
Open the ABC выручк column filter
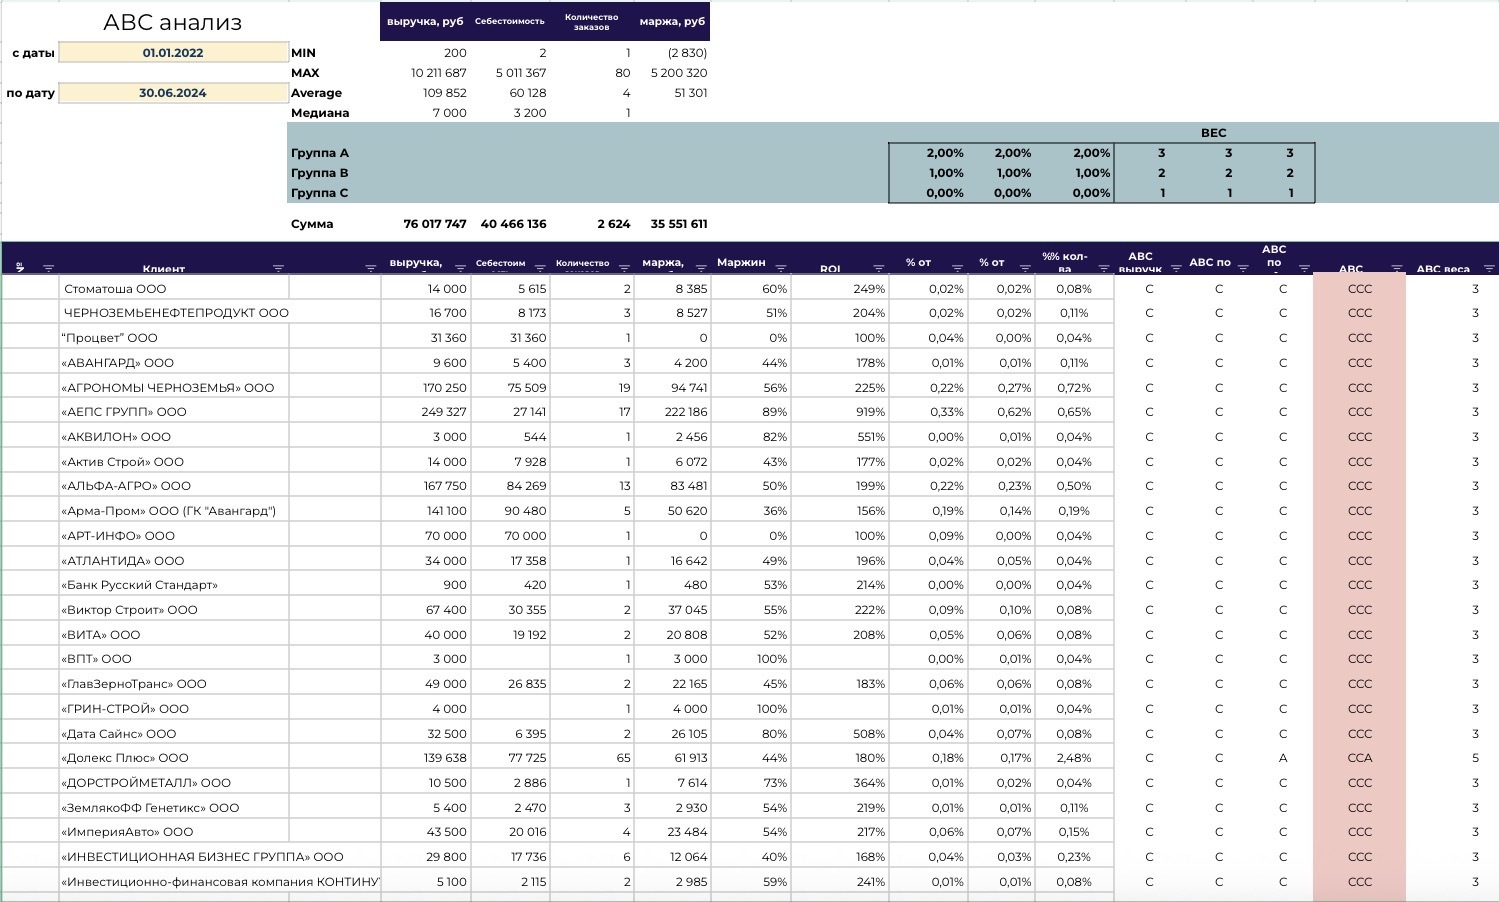(x=1174, y=268)
